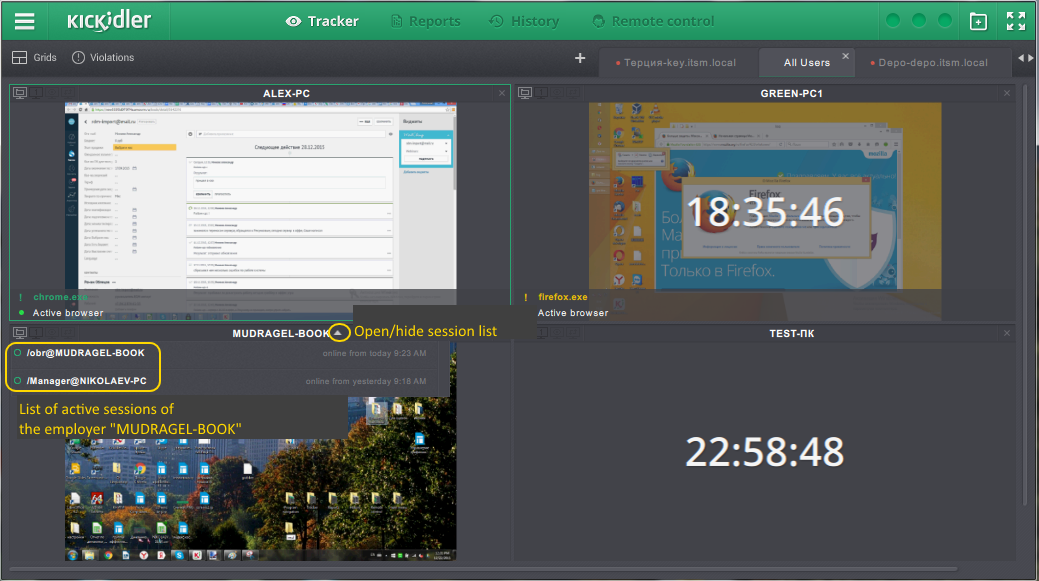Screen dimensions: 1039x581
Task: Select session /obr@MUDRAGEL-BOOK
Action: pos(85,353)
